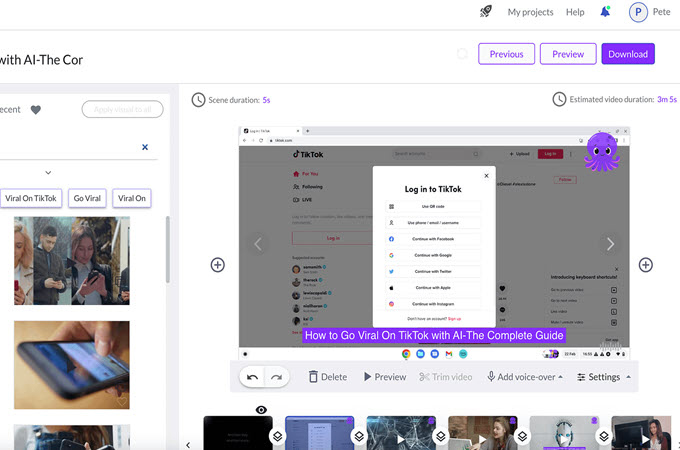
Task: Select the network mesh scene thumbnail
Action: tap(401, 433)
